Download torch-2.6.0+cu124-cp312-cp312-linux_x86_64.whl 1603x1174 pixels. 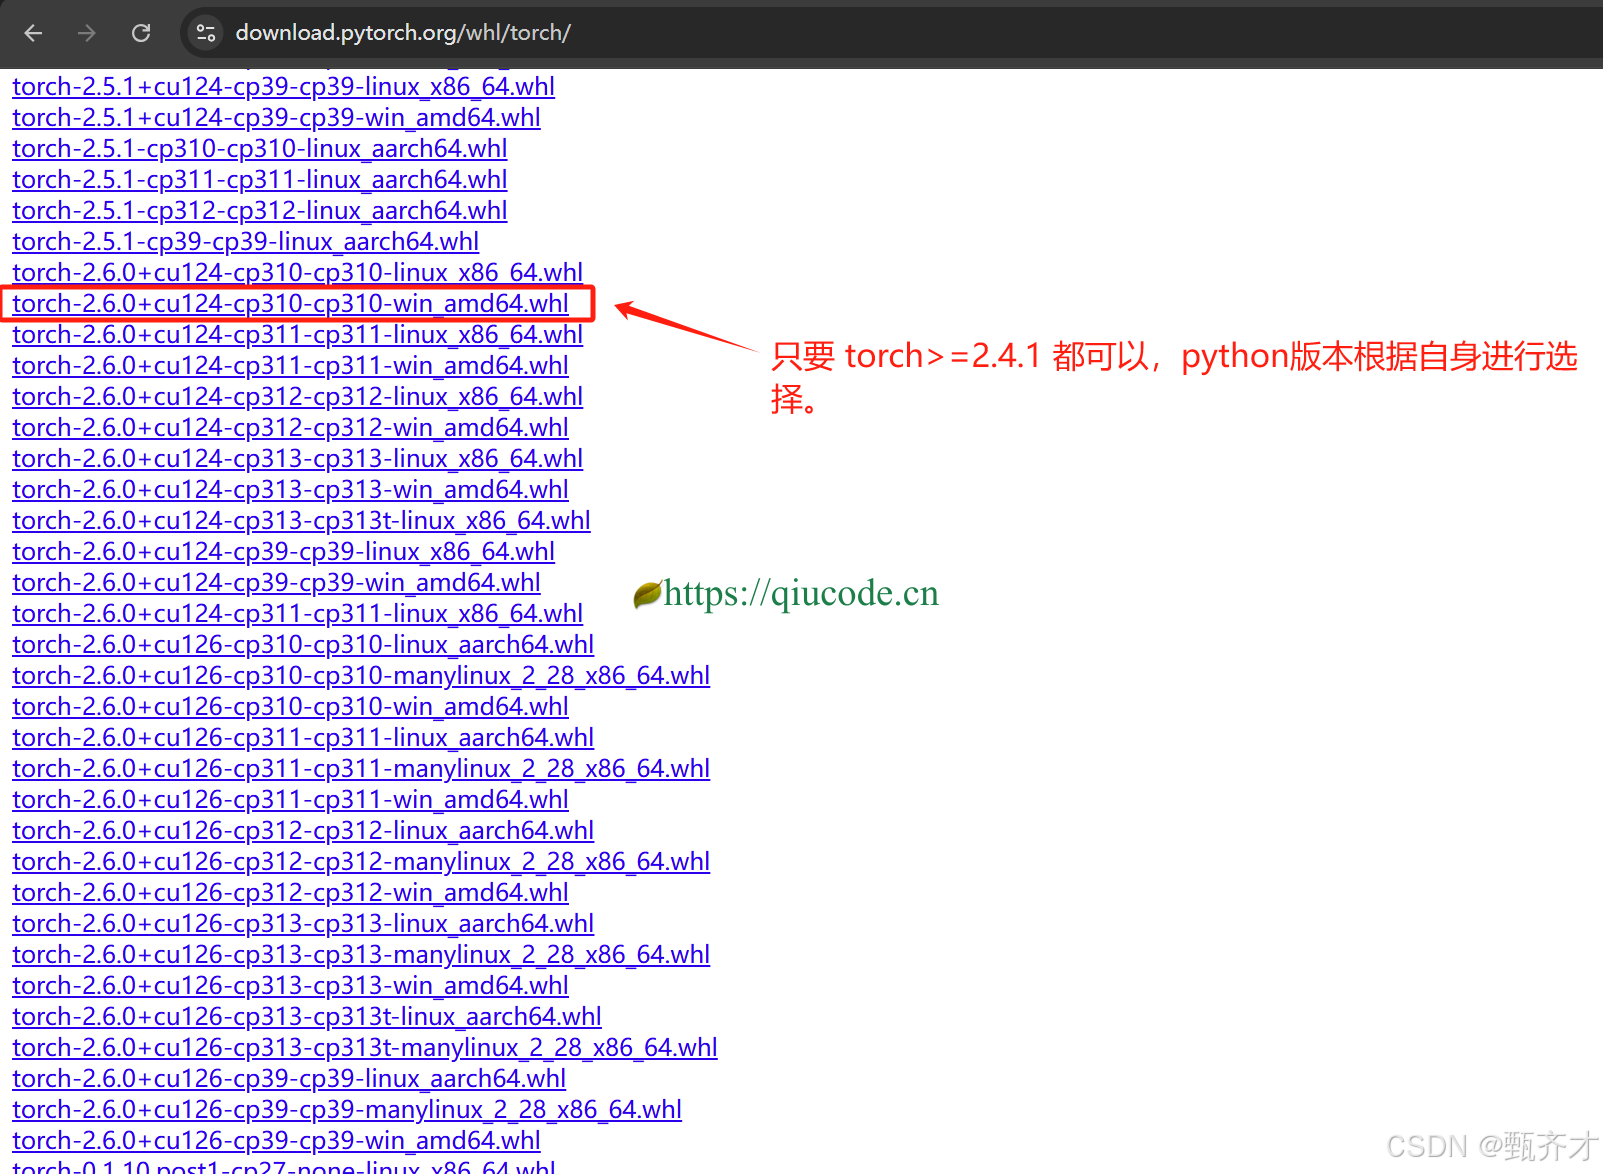click(x=297, y=397)
